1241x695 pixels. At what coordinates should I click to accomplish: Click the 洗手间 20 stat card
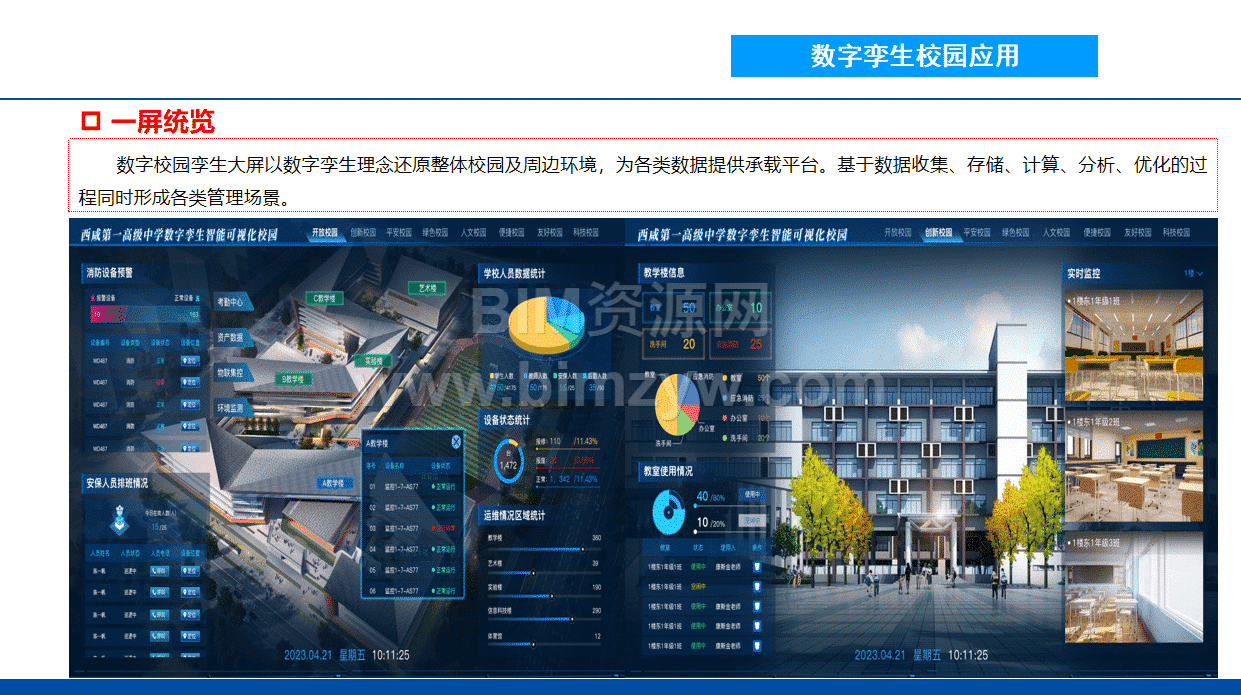click(672, 344)
